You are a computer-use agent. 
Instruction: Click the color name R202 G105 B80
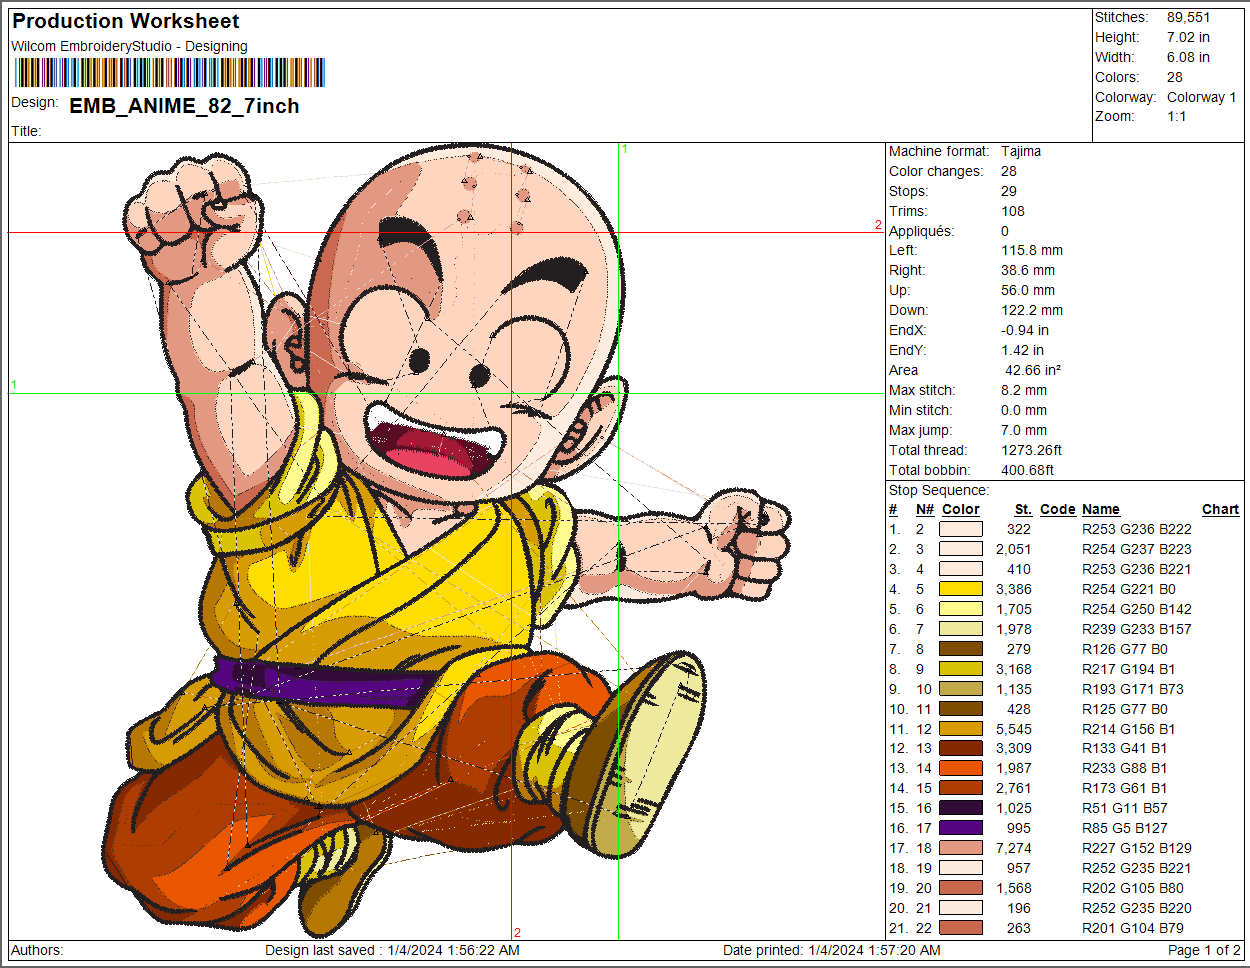(x=1133, y=888)
